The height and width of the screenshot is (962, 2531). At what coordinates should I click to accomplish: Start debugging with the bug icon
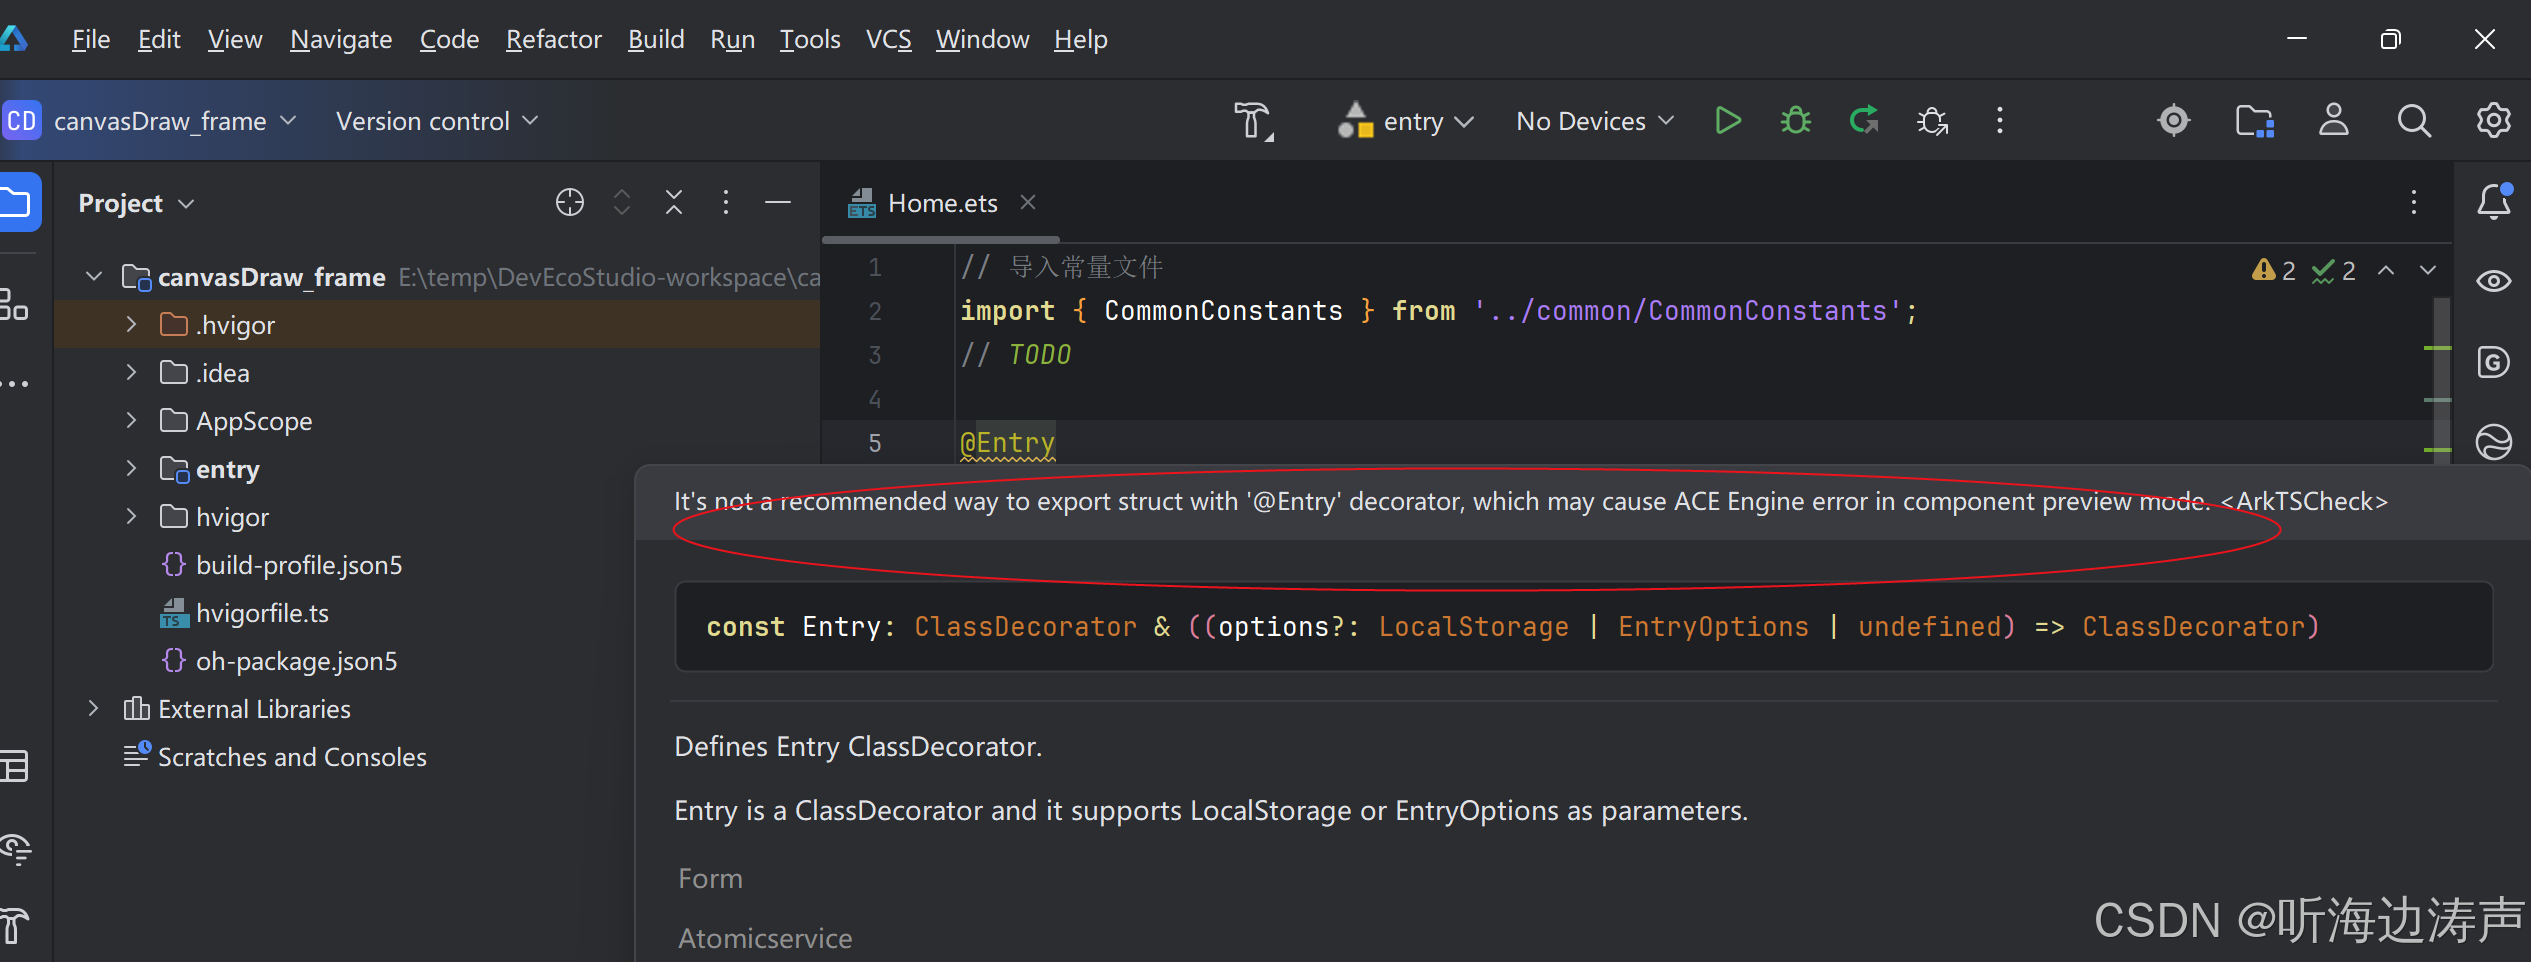pos(1796,121)
